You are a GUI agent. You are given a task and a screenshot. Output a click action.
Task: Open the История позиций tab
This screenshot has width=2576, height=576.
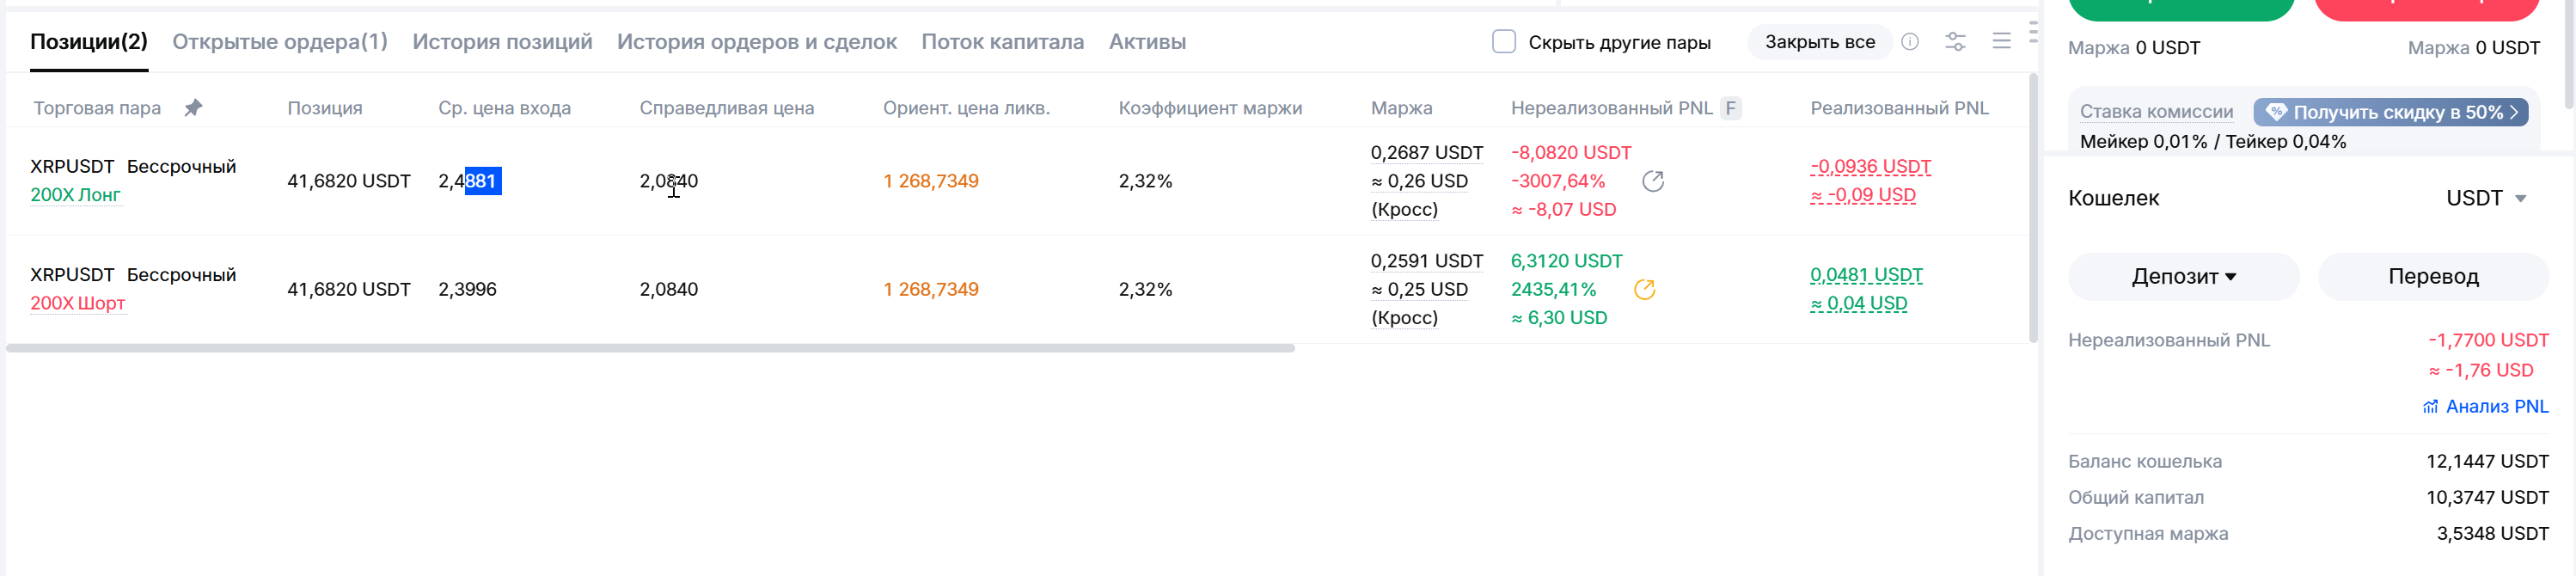point(502,42)
